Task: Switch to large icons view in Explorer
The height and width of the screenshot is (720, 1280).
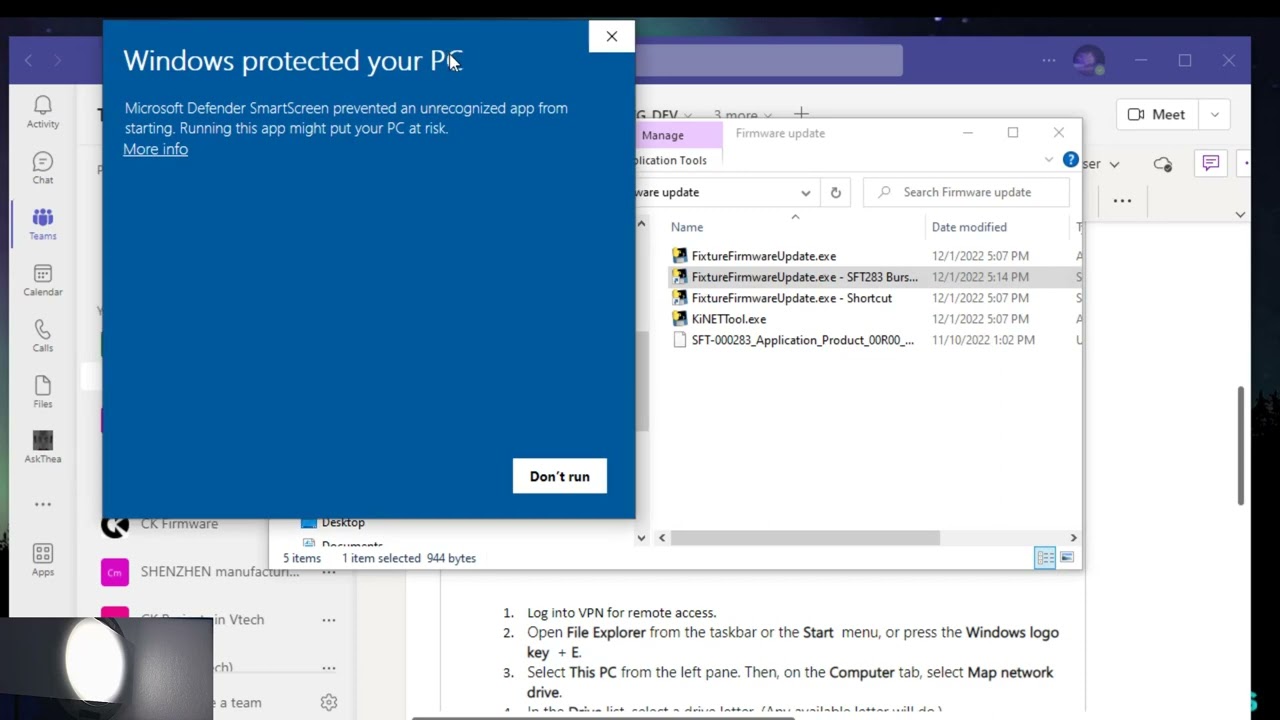Action: 1067,558
